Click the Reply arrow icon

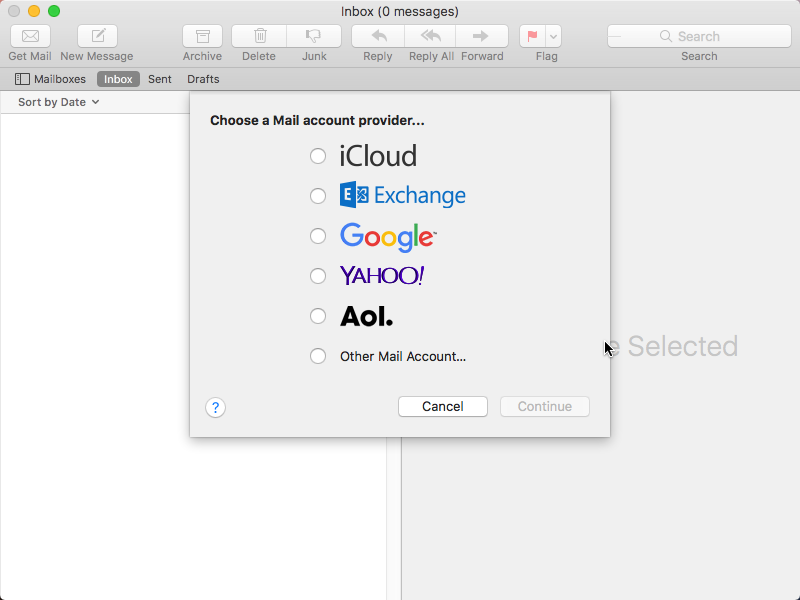tap(378, 36)
